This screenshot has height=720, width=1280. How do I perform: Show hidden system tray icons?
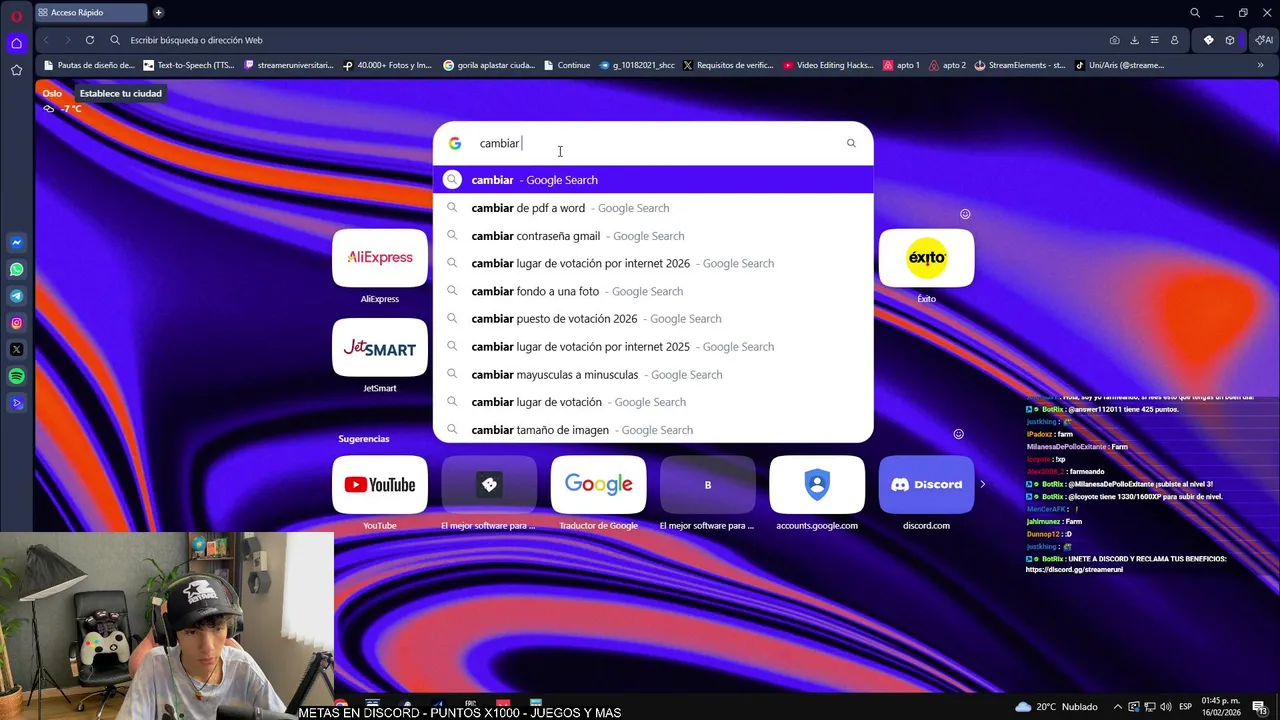1118,707
